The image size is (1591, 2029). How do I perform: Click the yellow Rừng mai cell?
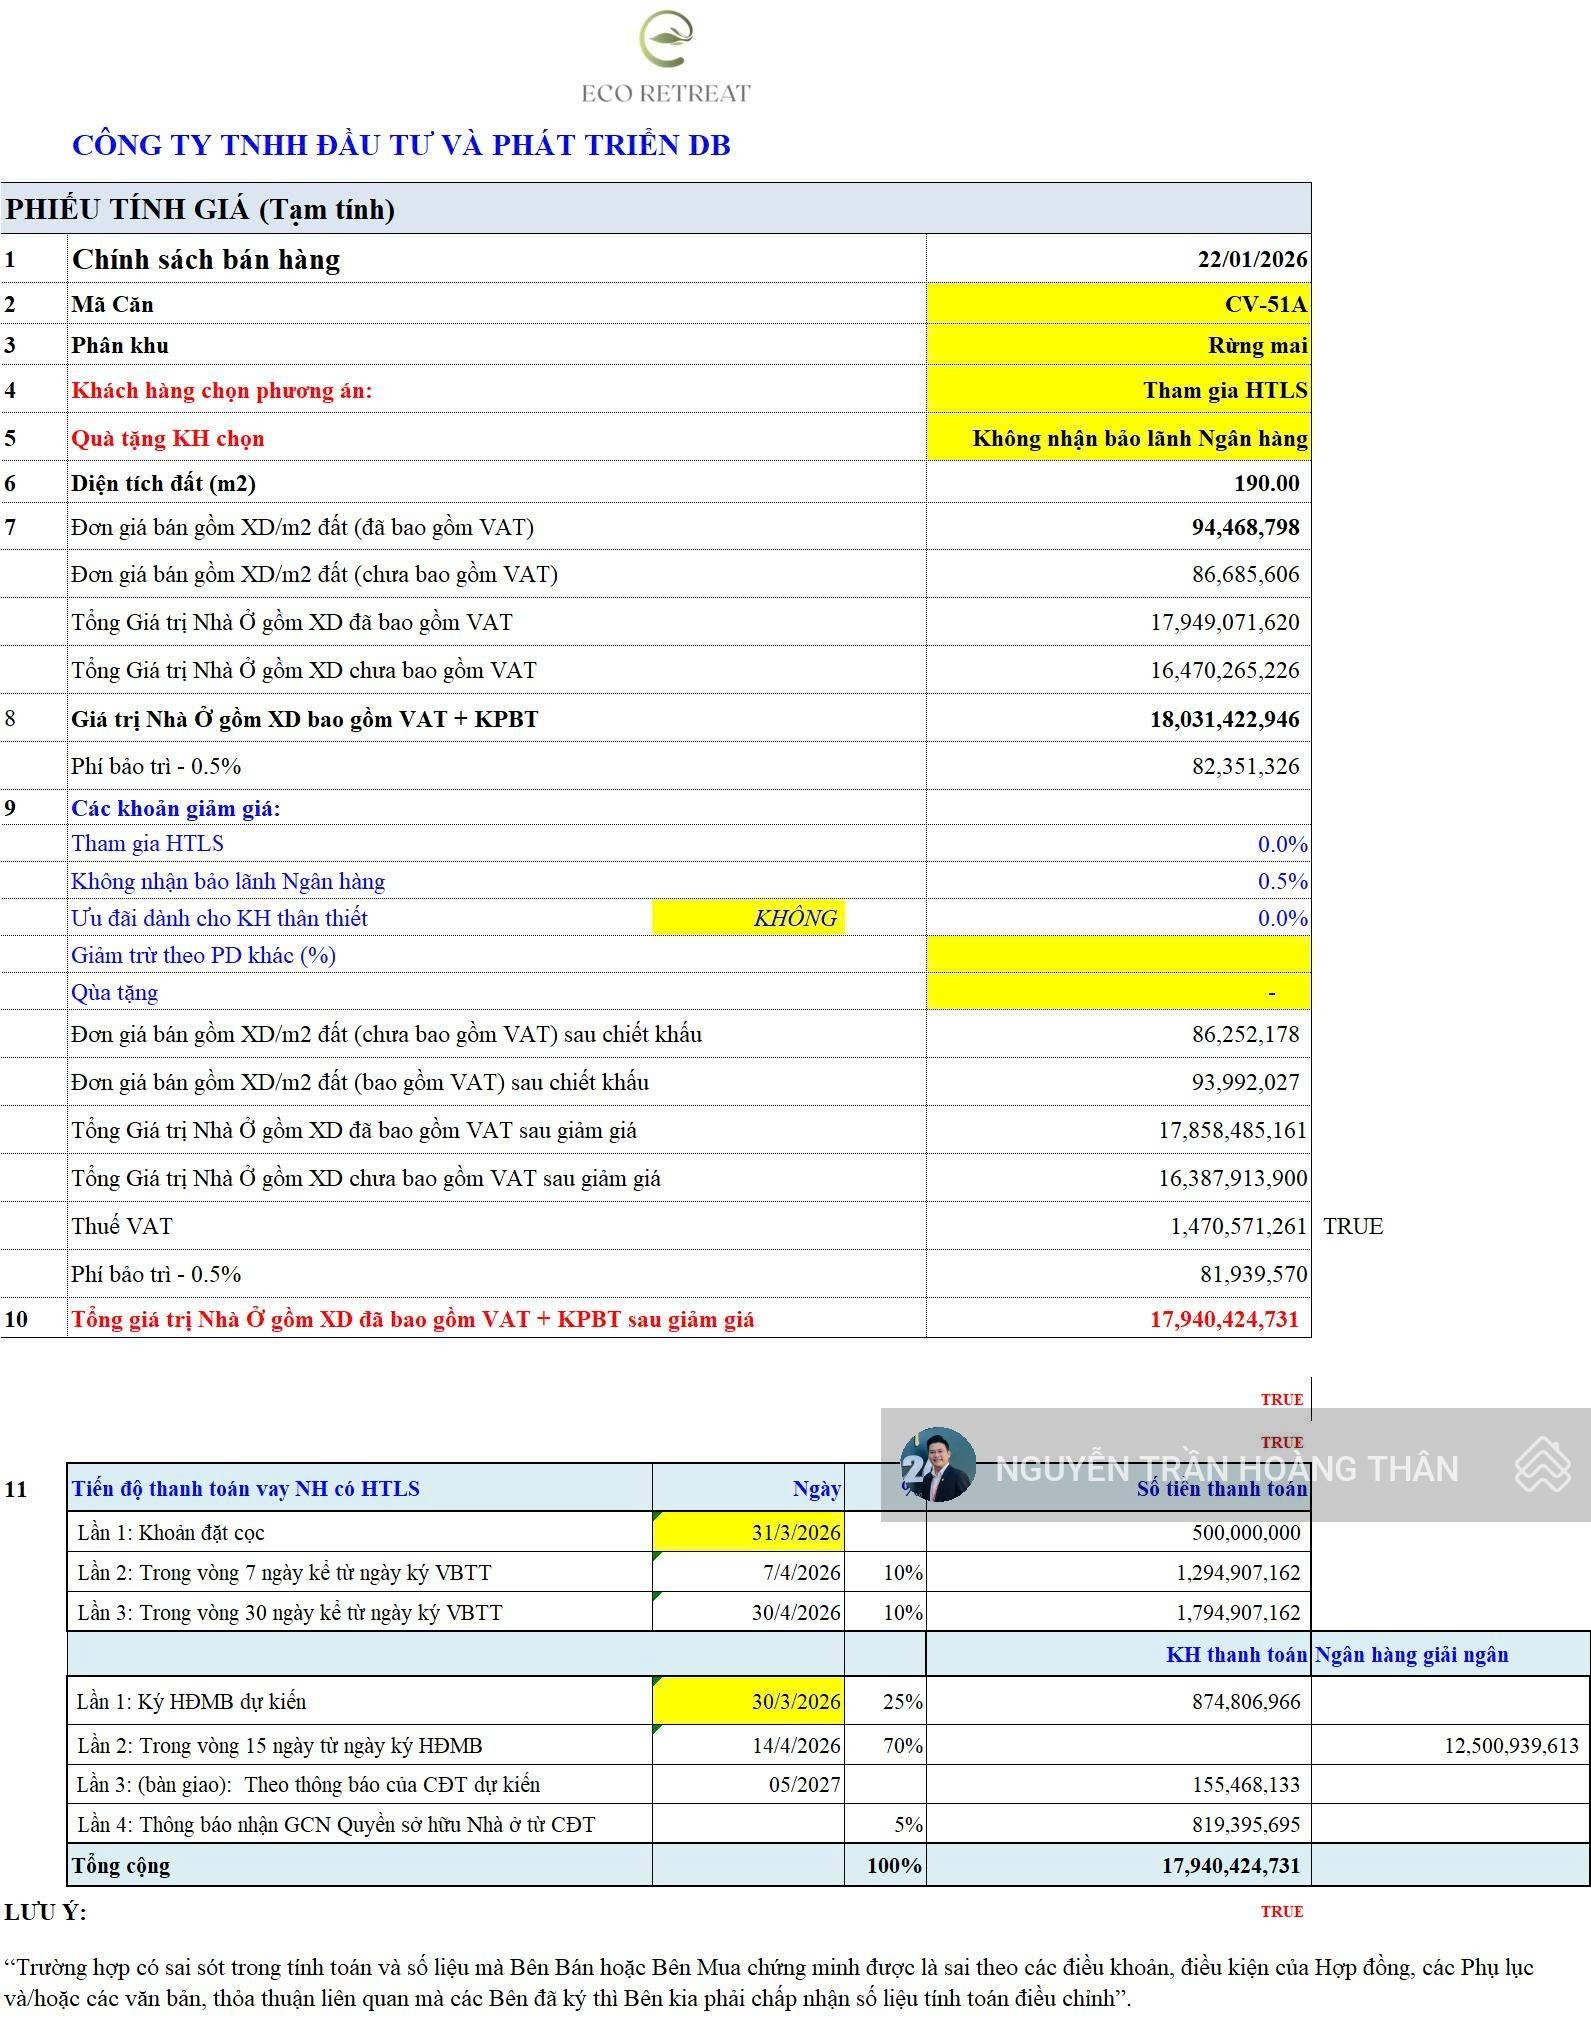(x=1118, y=345)
